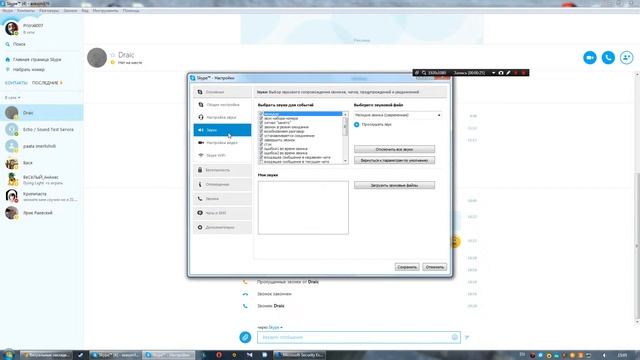
Task: Start a voice call with Draic
Action: tap(608, 58)
